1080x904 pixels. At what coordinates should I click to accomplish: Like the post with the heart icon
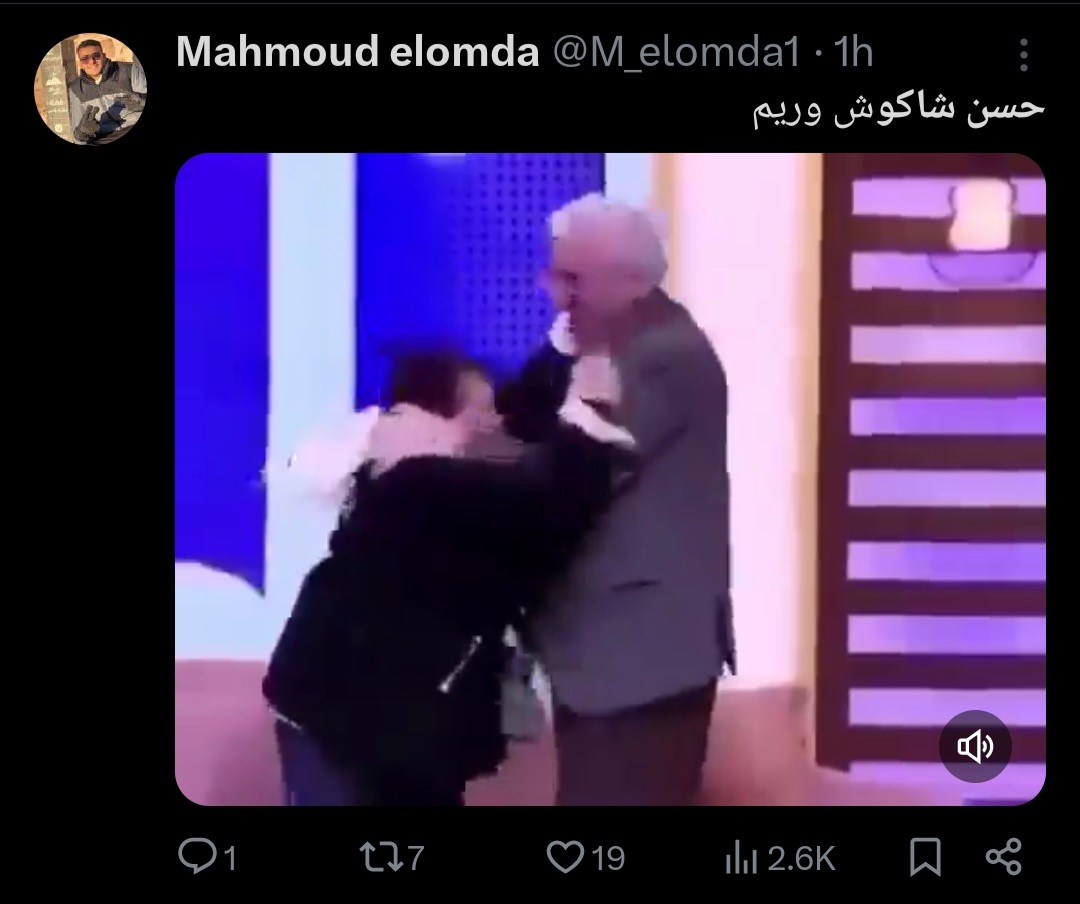[x=565, y=857]
